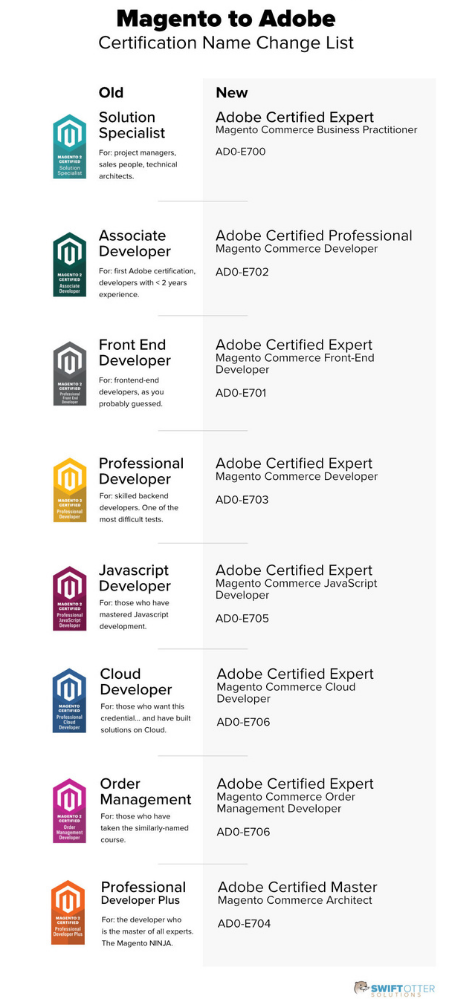Click the orange Professional Developer Plus badge
The width and height of the screenshot is (450, 1000).
point(69,913)
